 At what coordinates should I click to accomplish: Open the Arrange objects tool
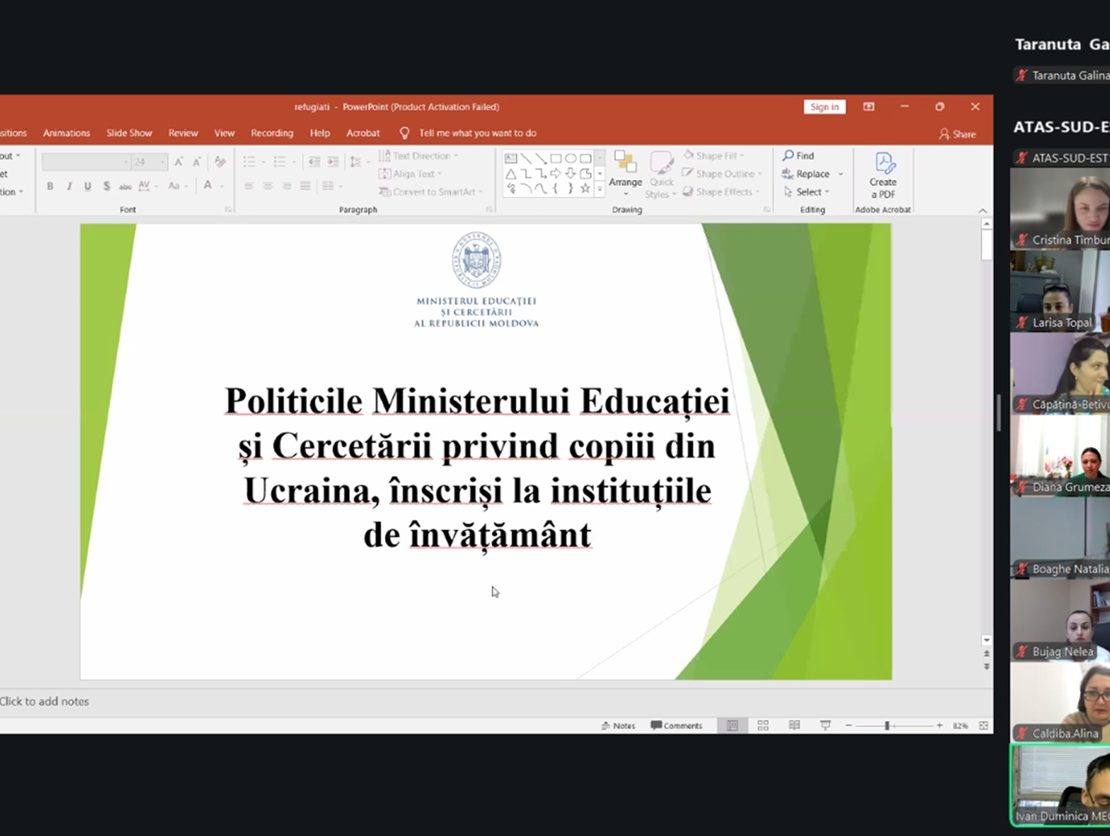pyautogui.click(x=625, y=170)
